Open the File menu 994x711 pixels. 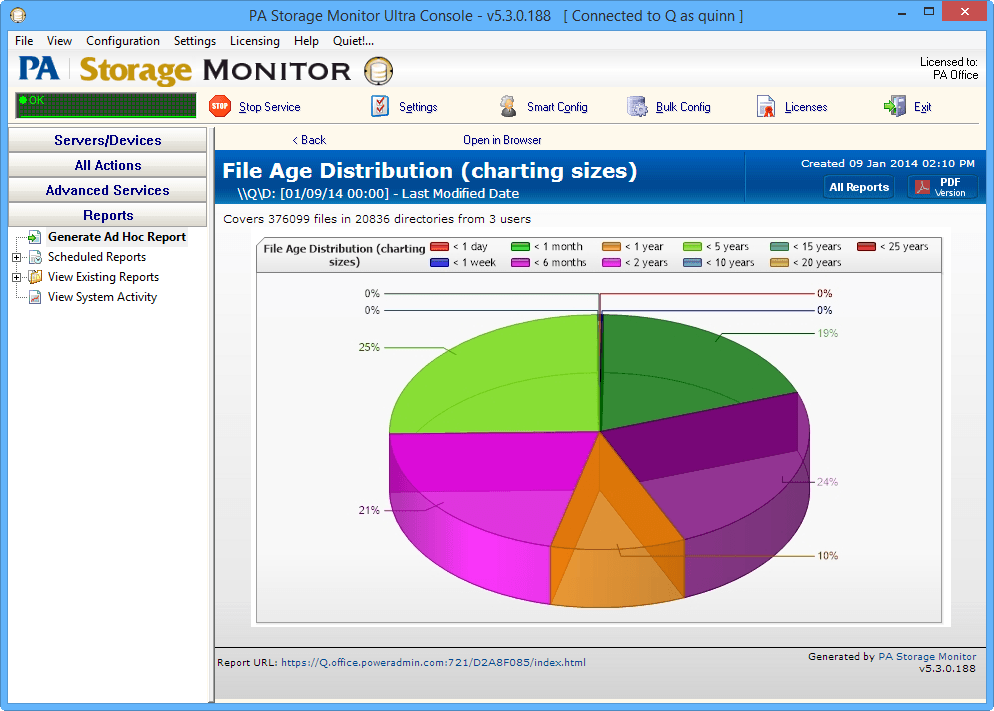coord(24,41)
